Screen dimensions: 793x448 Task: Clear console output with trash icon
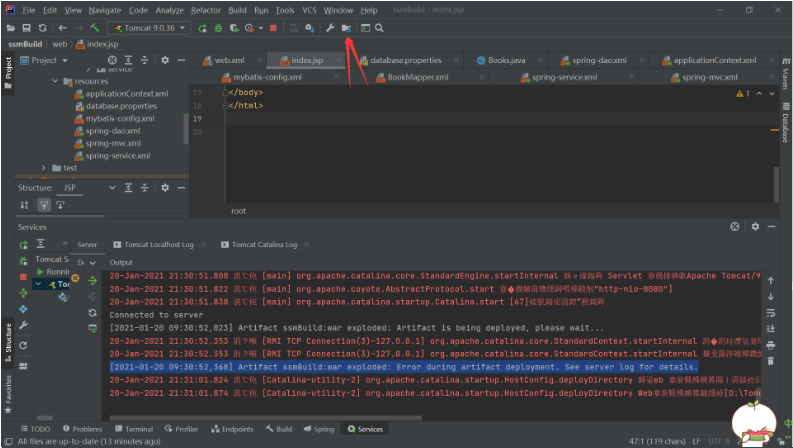(x=771, y=361)
